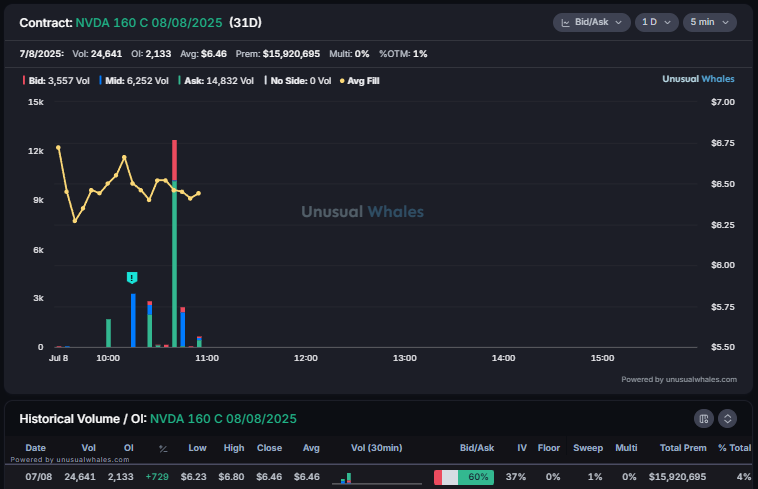Open the 1 D range dropdown
The height and width of the screenshot is (489, 758).
click(x=656, y=22)
